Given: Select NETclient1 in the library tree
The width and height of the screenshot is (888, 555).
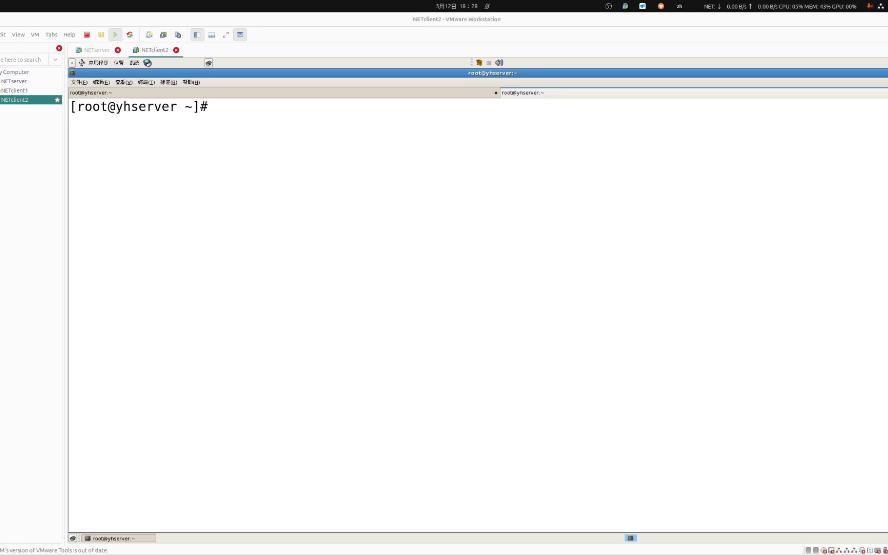Looking at the screenshot, I should (14, 90).
